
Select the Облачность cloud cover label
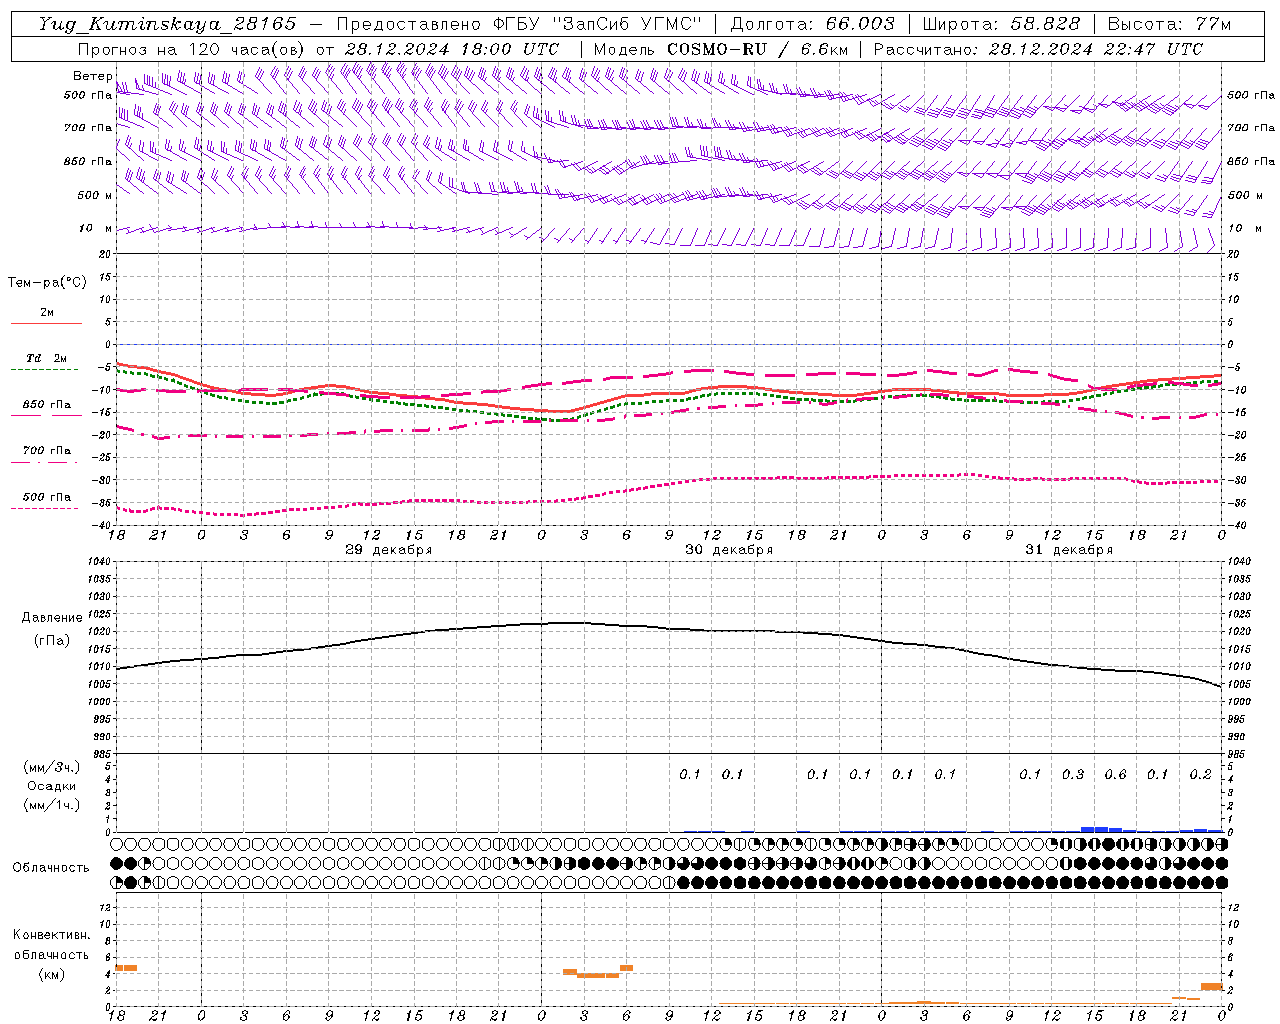pos(50,867)
